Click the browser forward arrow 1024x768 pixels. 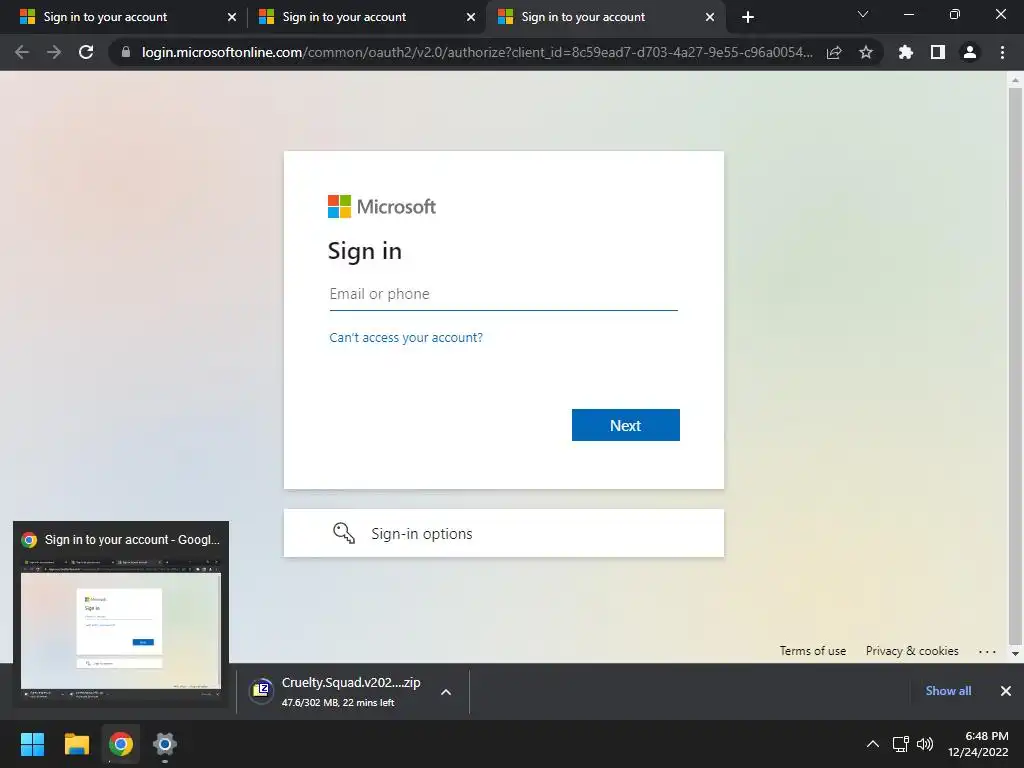tap(54, 52)
